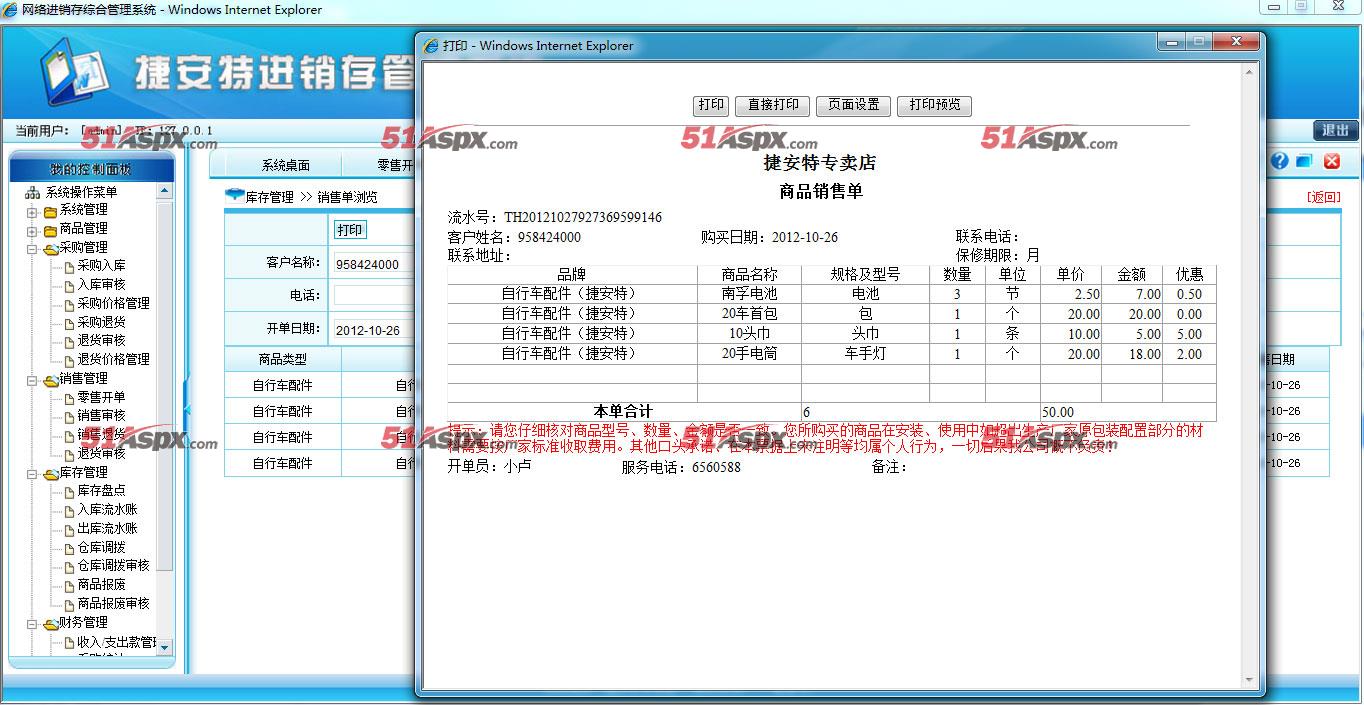This screenshot has width=1364, height=705.
Task: Open 零售开单 in the menu tree
Action: [x=101, y=397]
